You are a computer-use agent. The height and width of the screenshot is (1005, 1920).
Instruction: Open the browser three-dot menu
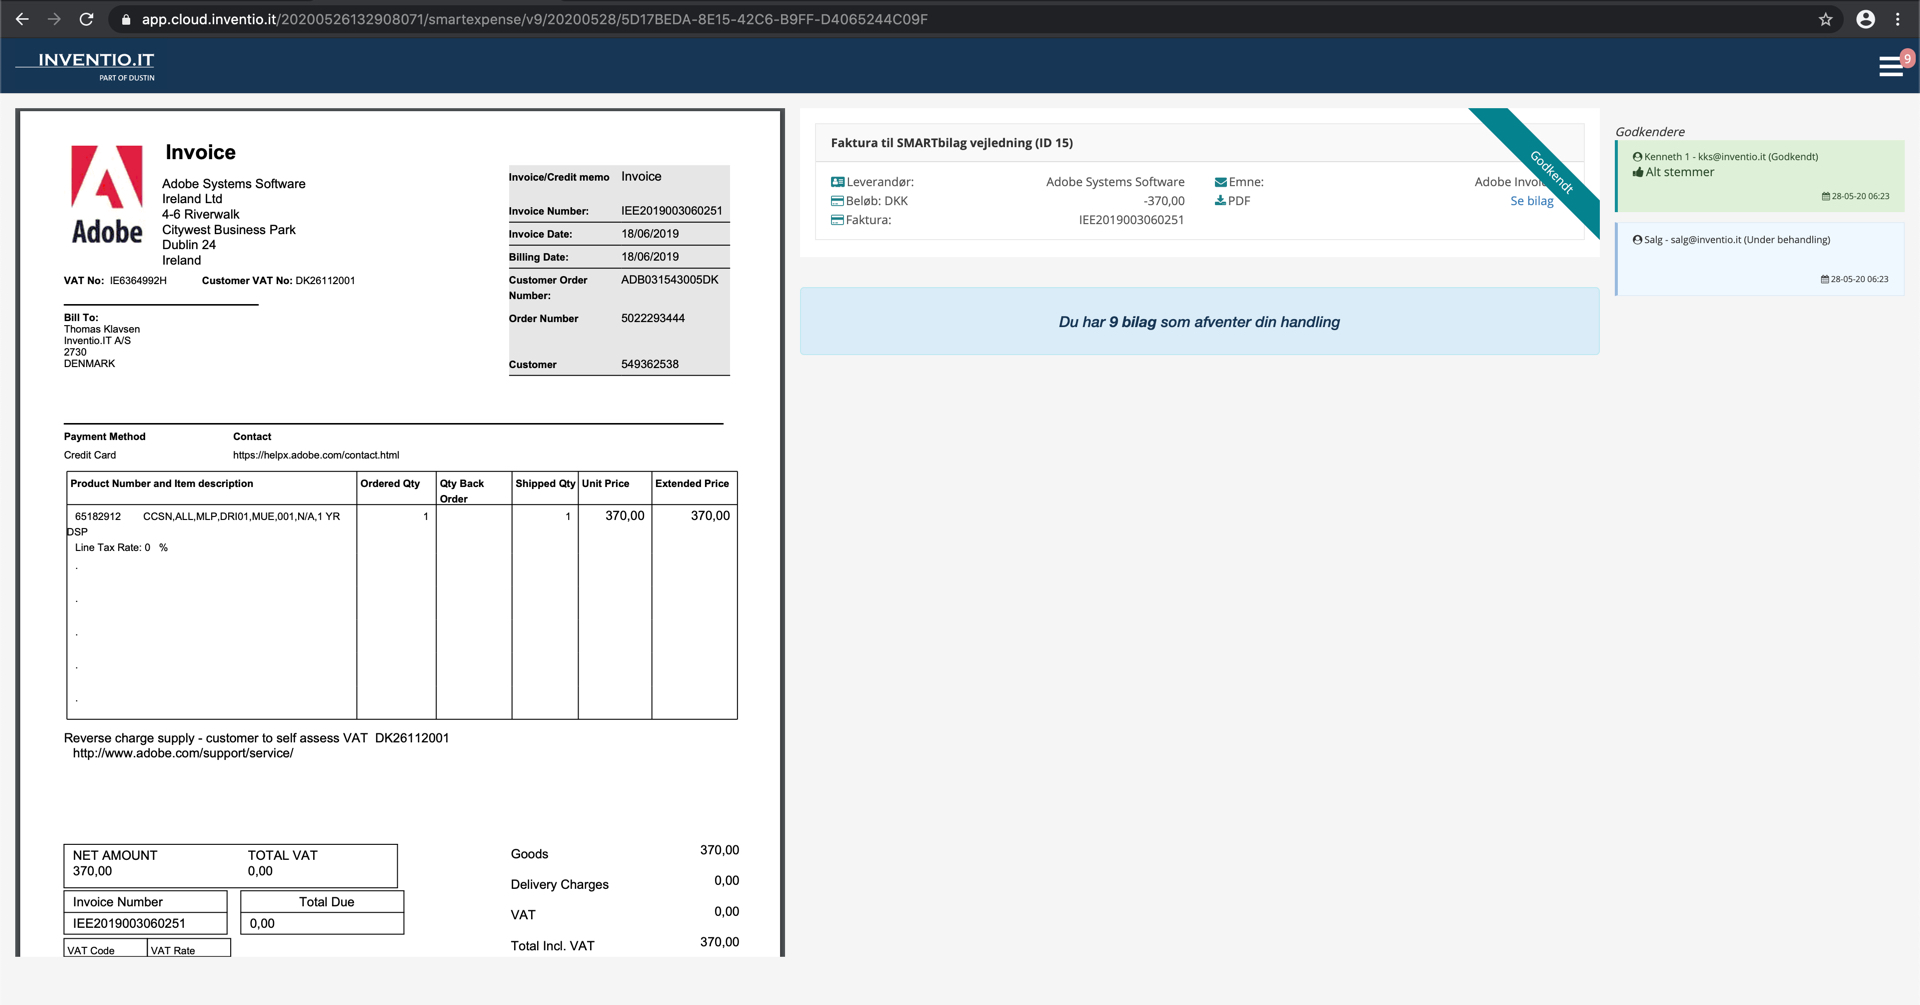coord(1897,19)
